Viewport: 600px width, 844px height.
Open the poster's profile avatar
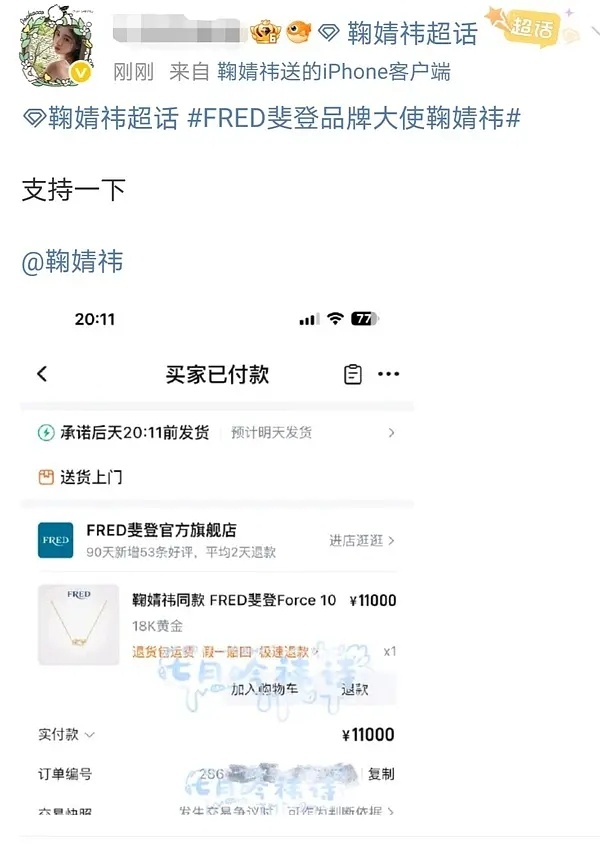tap(57, 47)
